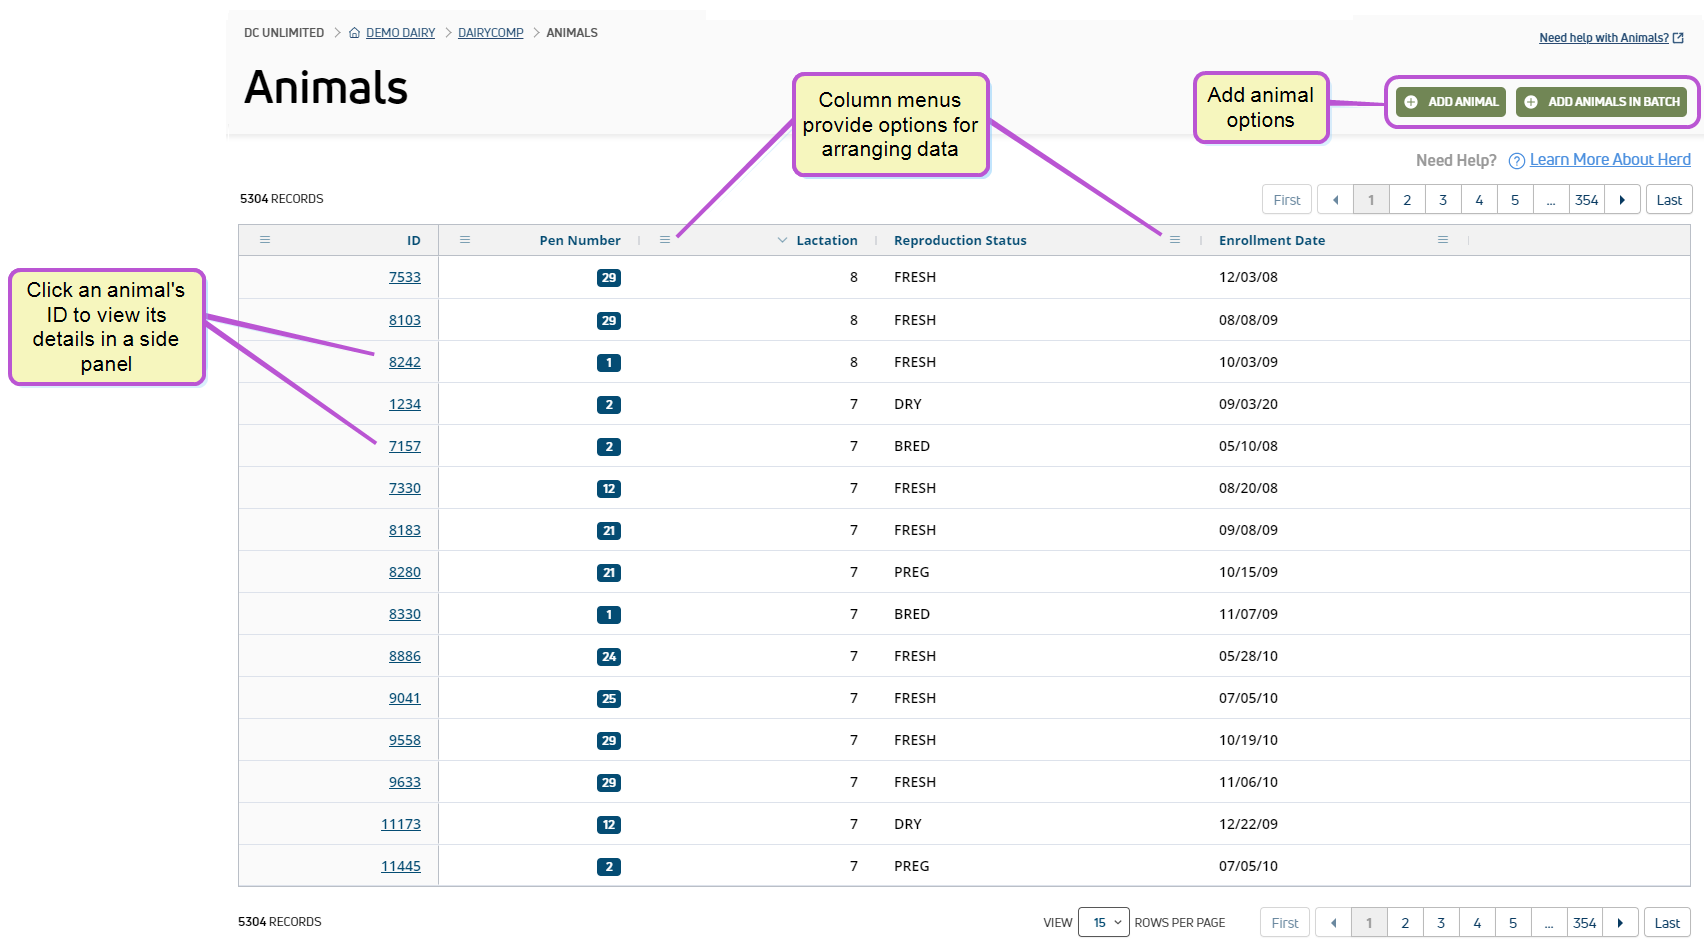Open animal ID 8242 details

(x=405, y=363)
